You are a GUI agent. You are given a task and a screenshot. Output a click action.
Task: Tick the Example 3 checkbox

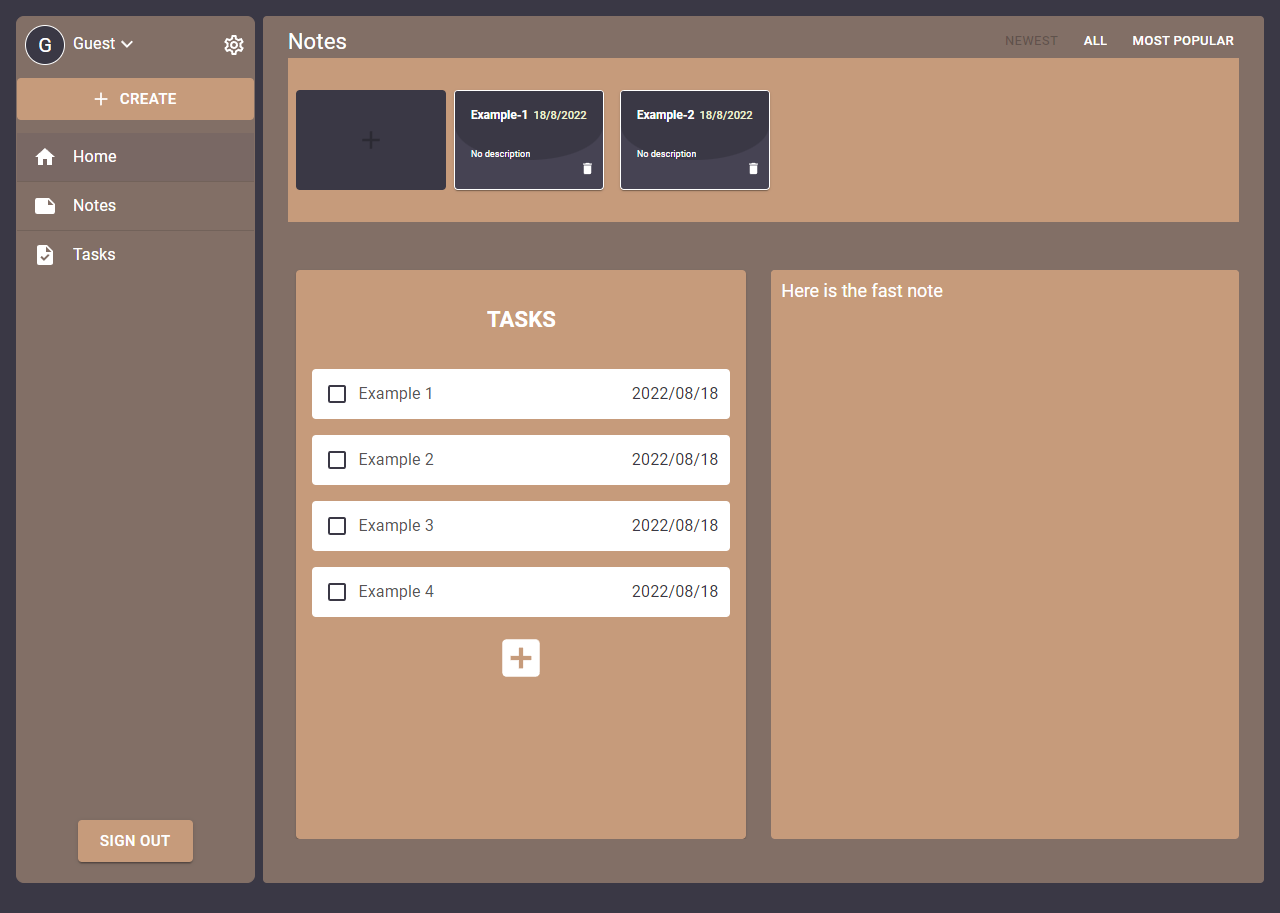point(337,526)
